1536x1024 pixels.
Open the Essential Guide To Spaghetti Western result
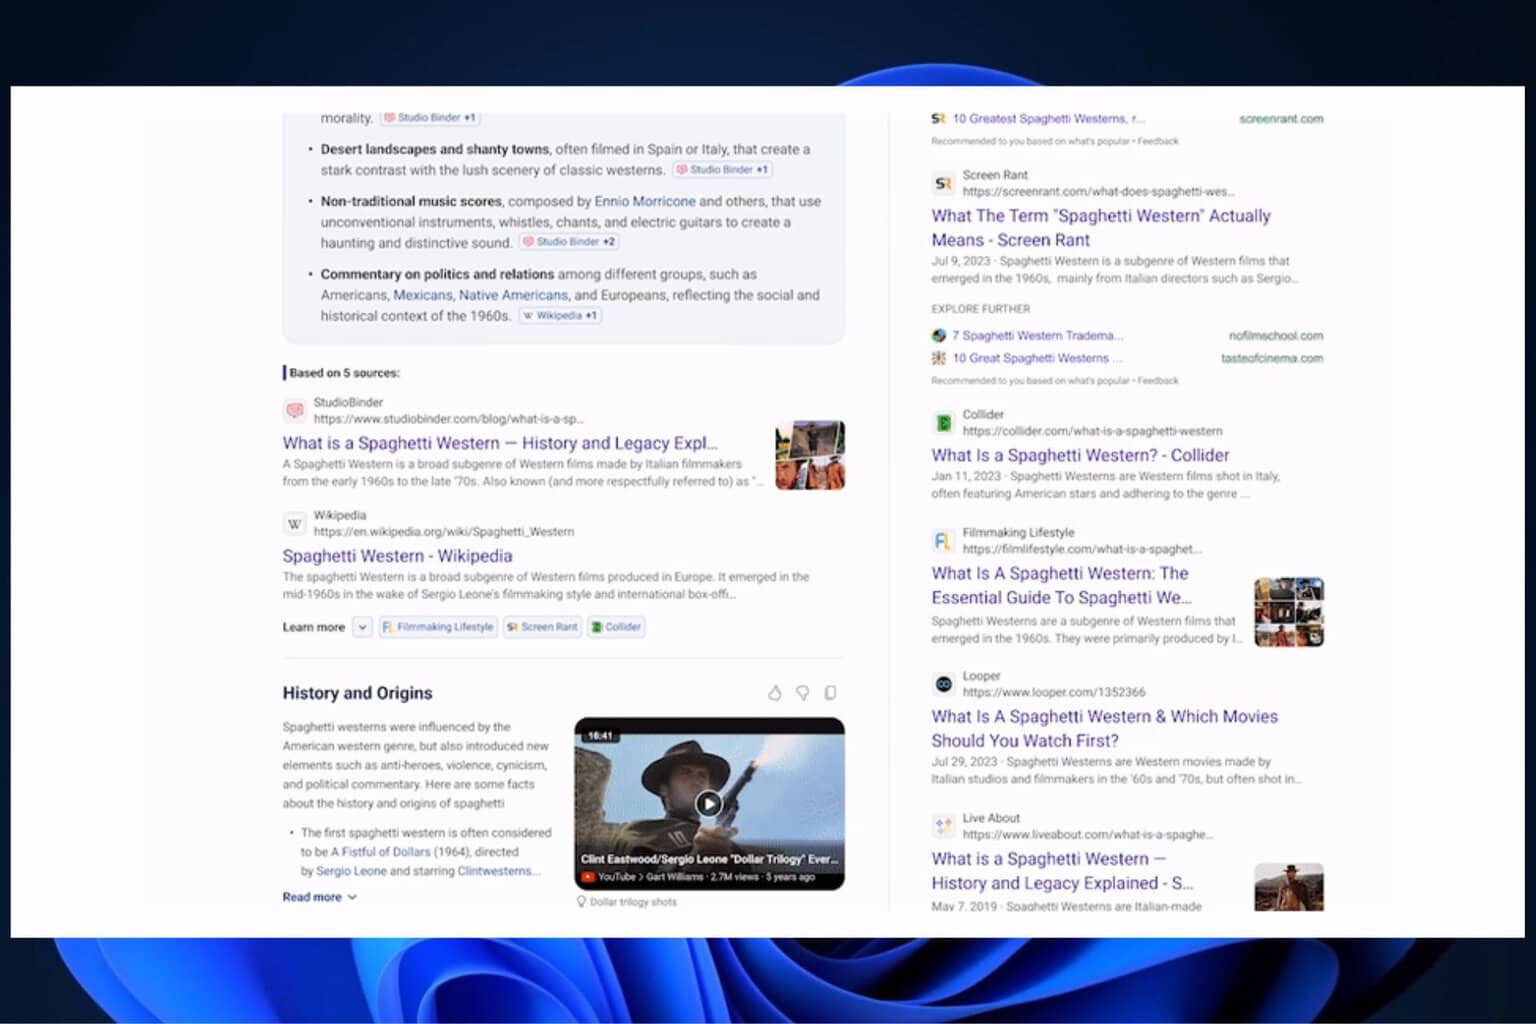pos(1062,585)
